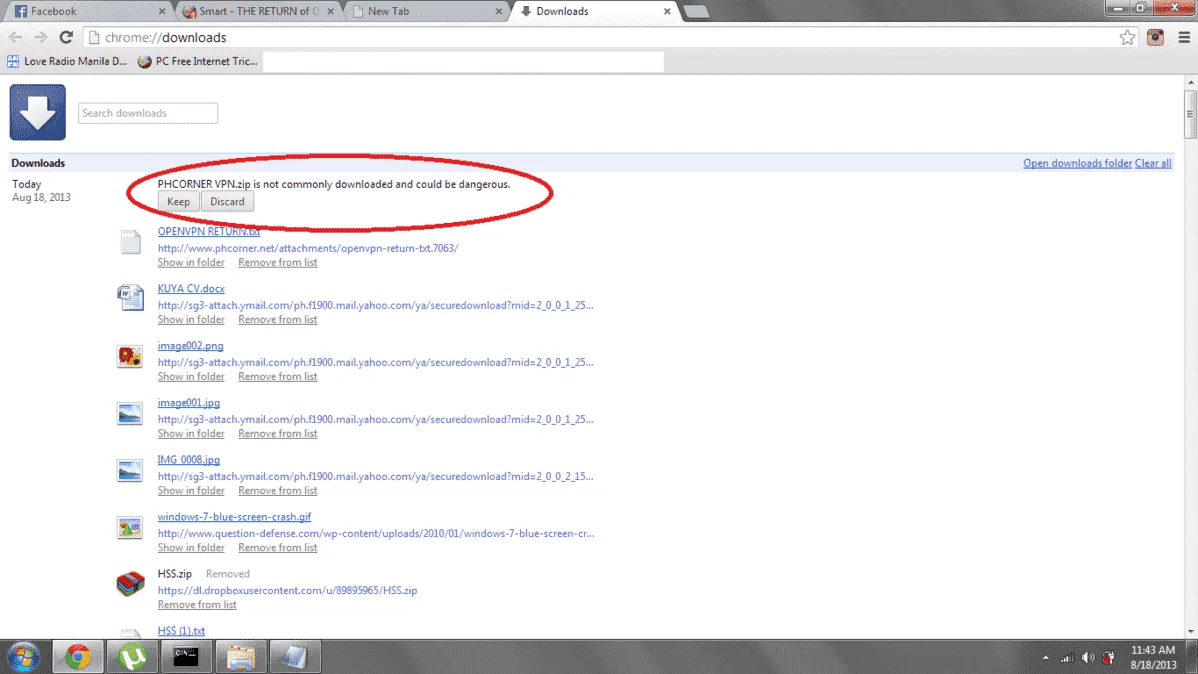1198x674 pixels.
Task: Open the image002.png link
Action: (x=190, y=345)
